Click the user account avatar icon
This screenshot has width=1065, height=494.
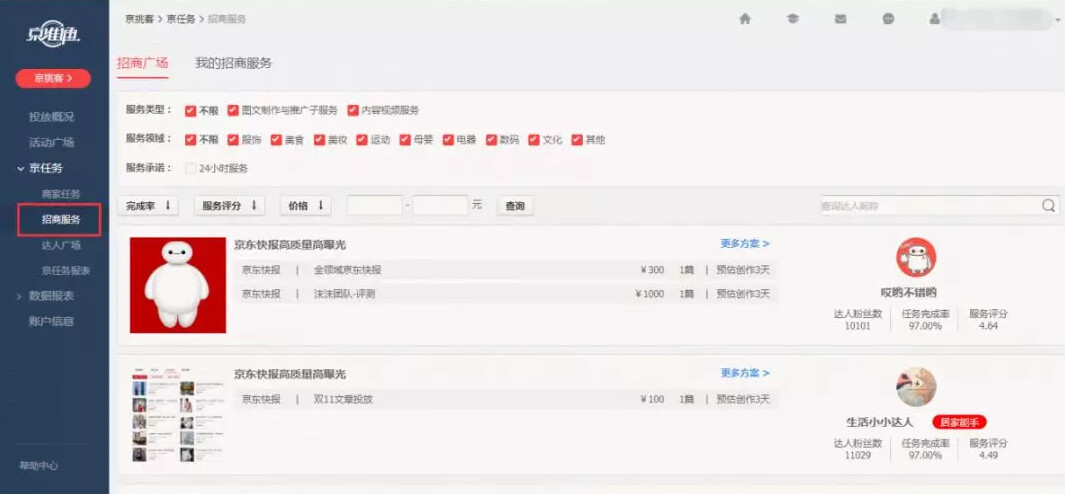tap(935, 19)
